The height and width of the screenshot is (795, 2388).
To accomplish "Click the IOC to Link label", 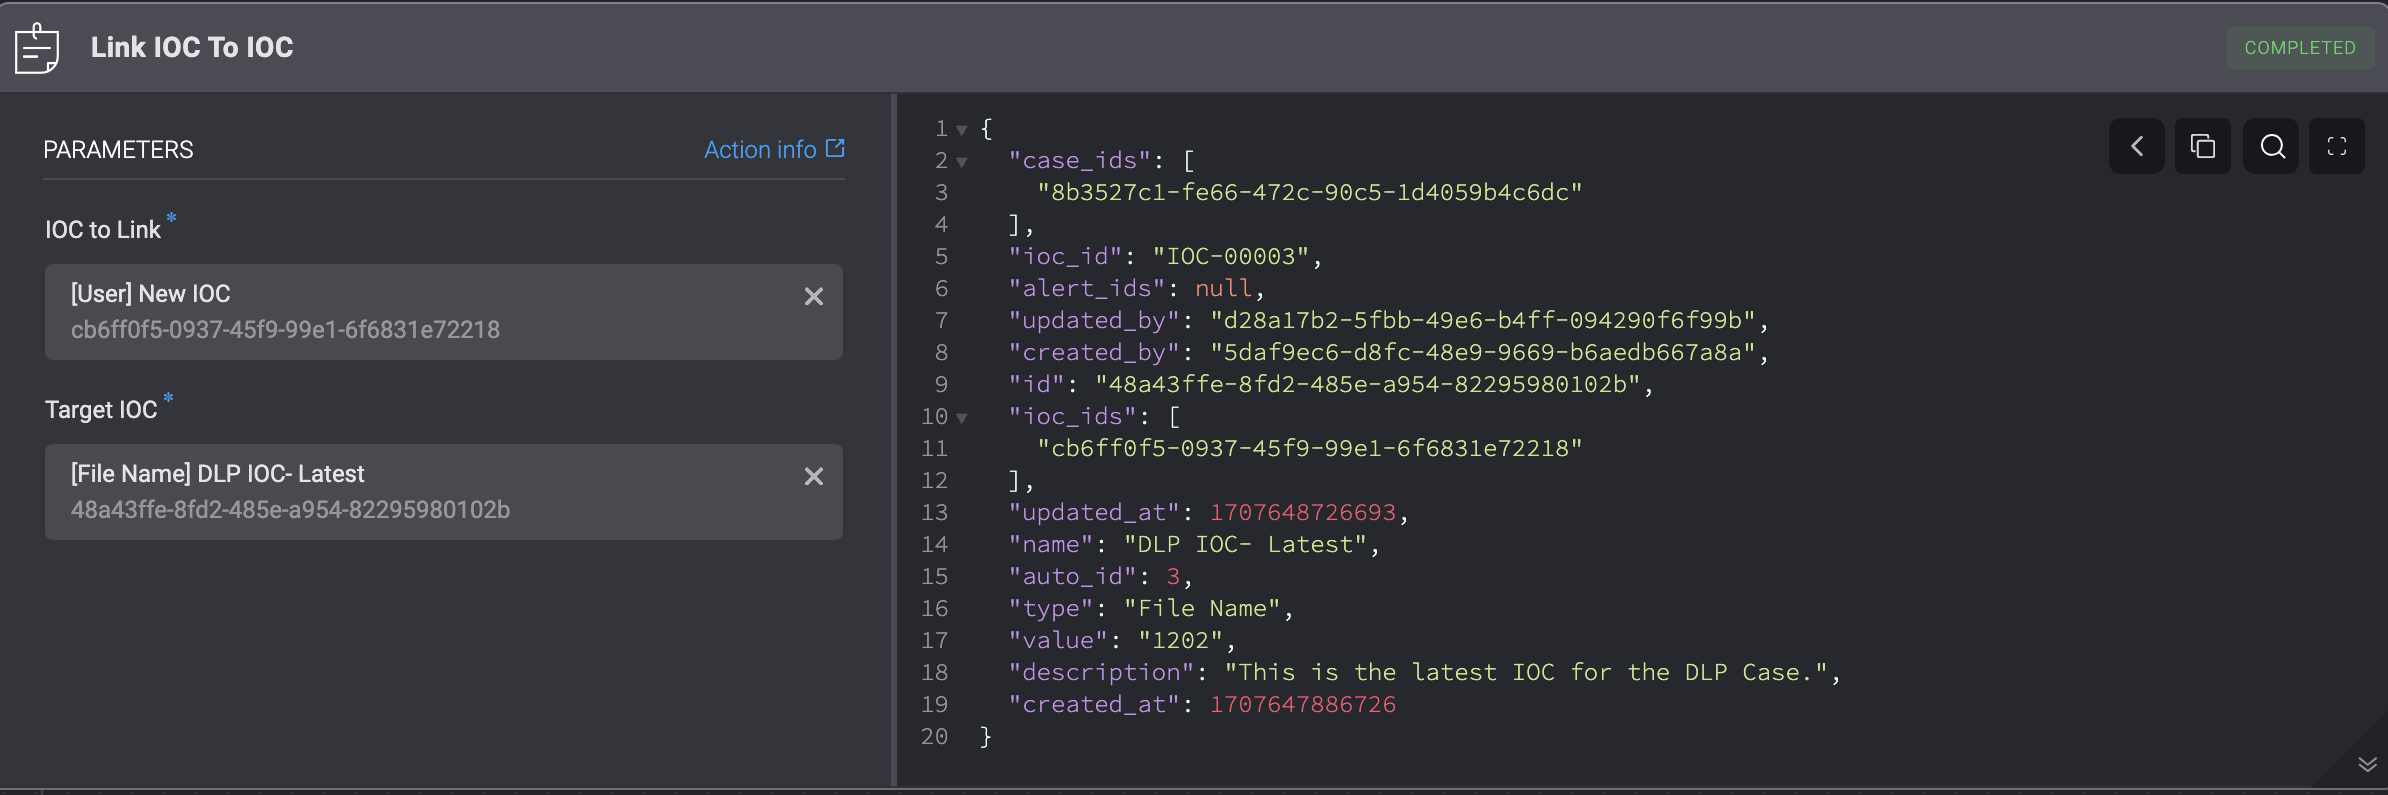I will pos(102,230).
